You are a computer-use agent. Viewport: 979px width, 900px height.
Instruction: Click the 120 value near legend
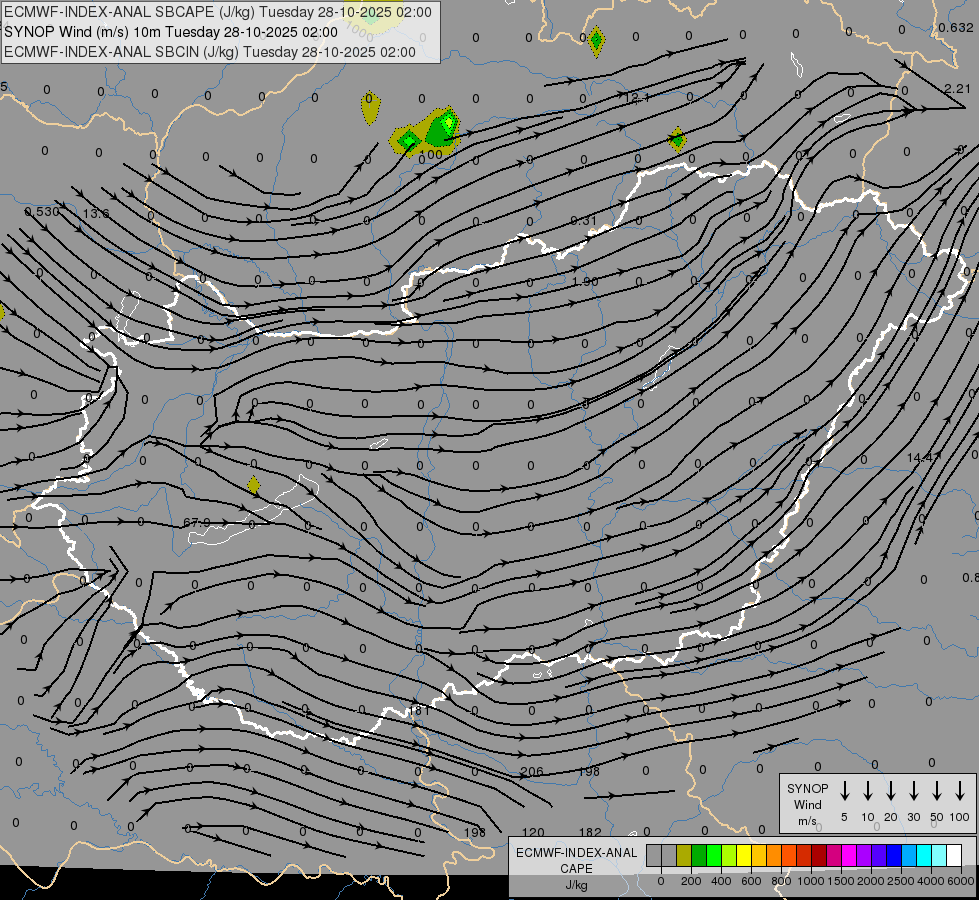[533, 833]
